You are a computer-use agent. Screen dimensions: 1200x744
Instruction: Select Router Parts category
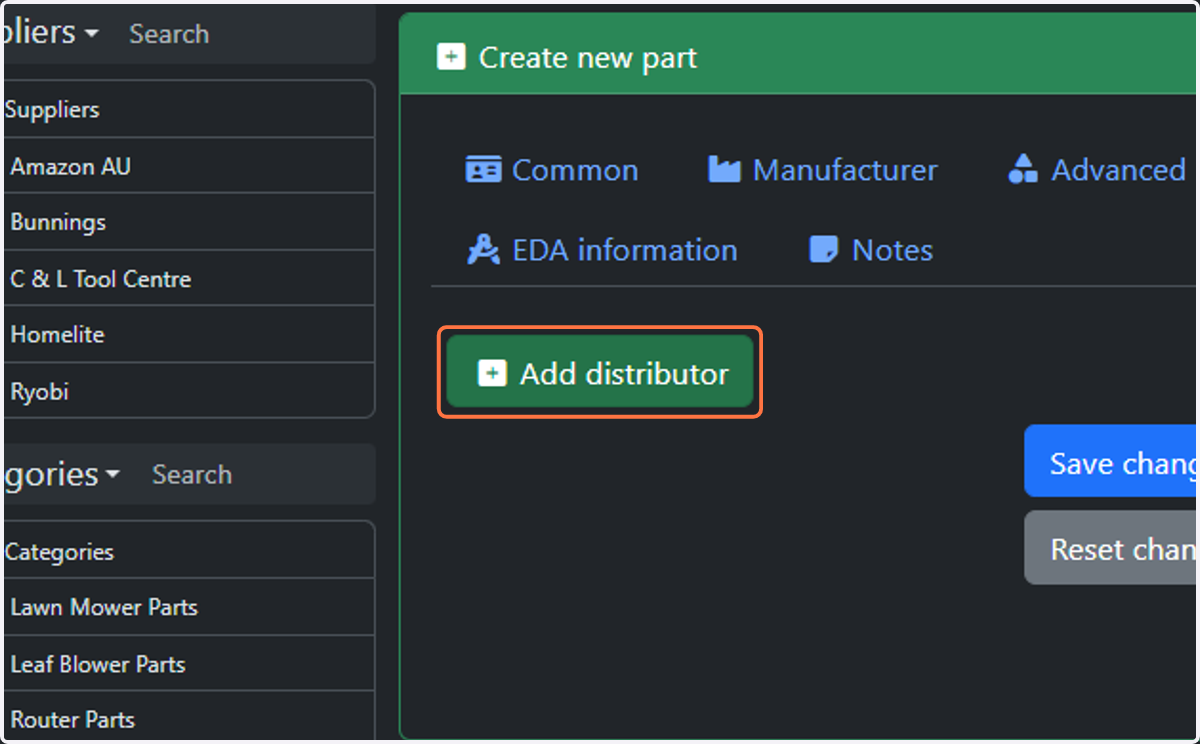tap(189, 718)
